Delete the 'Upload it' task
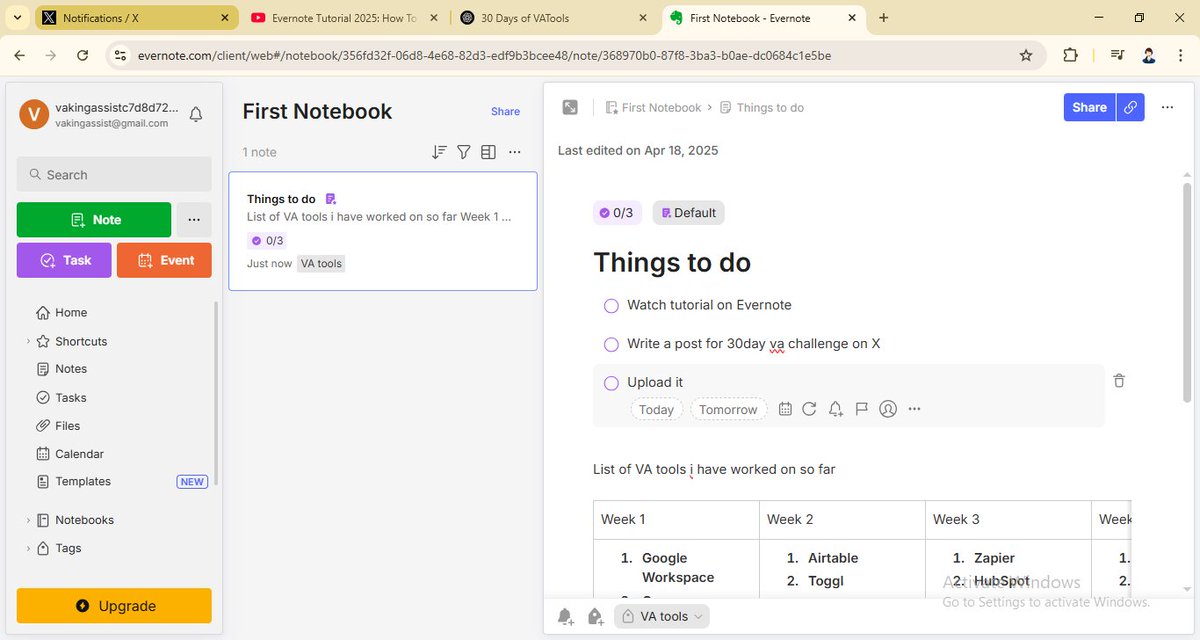This screenshot has width=1200, height=640. [x=1119, y=381]
